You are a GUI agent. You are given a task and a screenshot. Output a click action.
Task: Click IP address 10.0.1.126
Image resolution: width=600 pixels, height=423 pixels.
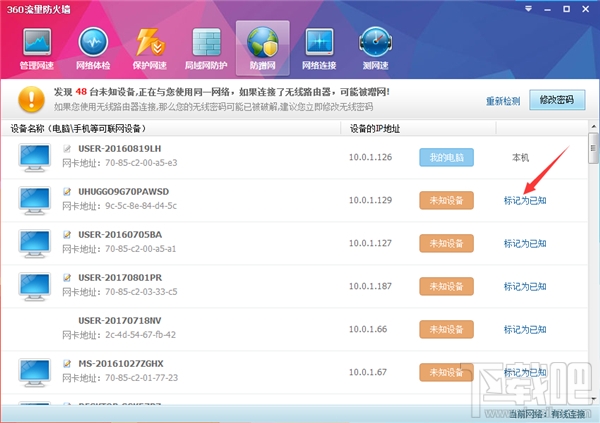click(370, 157)
